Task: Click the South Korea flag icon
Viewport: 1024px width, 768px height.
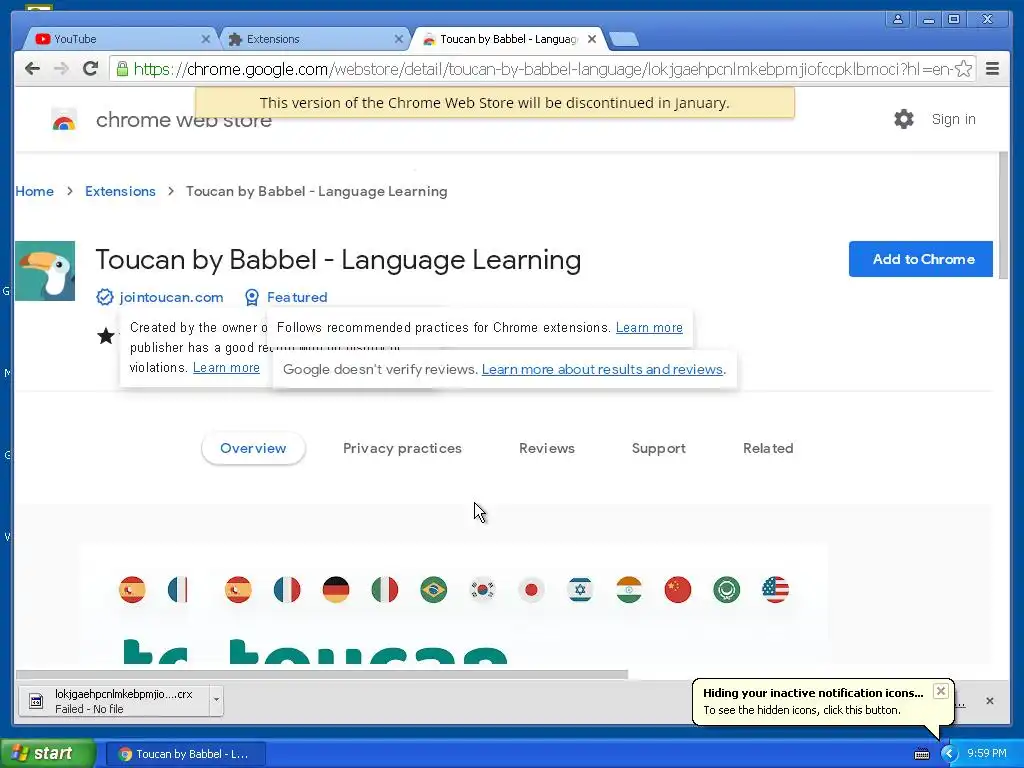Action: [483, 590]
